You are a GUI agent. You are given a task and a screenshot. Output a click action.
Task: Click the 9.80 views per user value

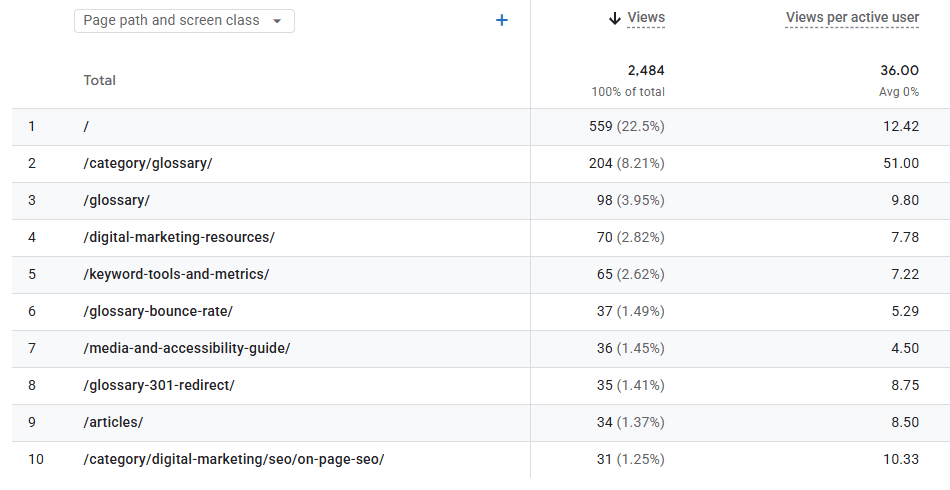coord(905,200)
